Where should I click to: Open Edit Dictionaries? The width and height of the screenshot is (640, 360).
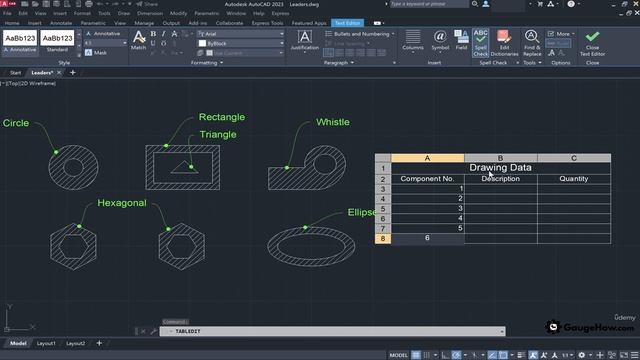coord(504,42)
